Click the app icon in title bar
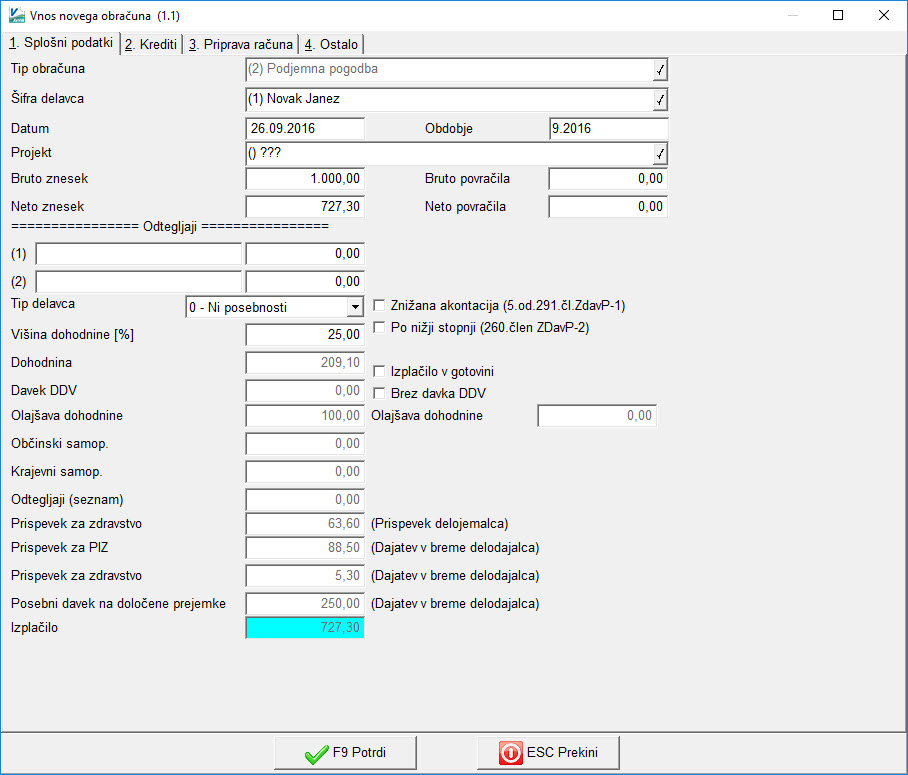 point(17,15)
